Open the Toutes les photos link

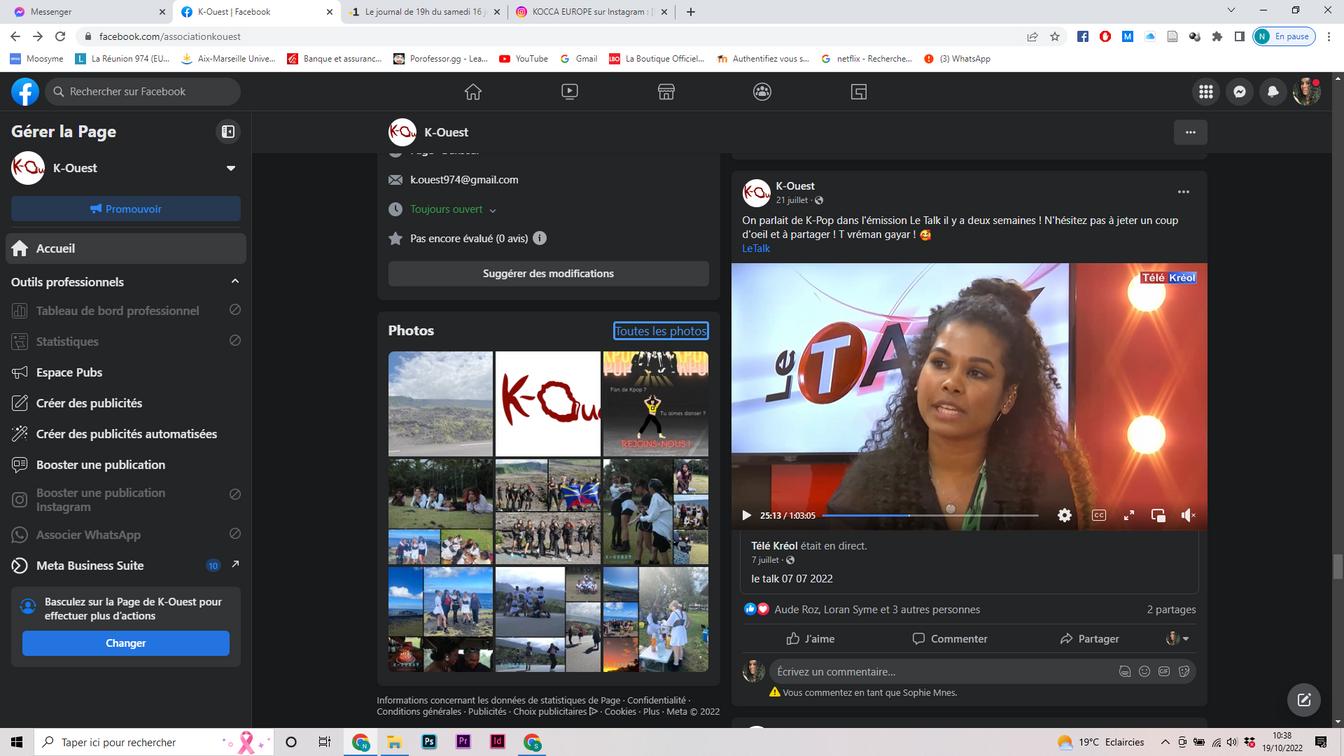pos(661,331)
